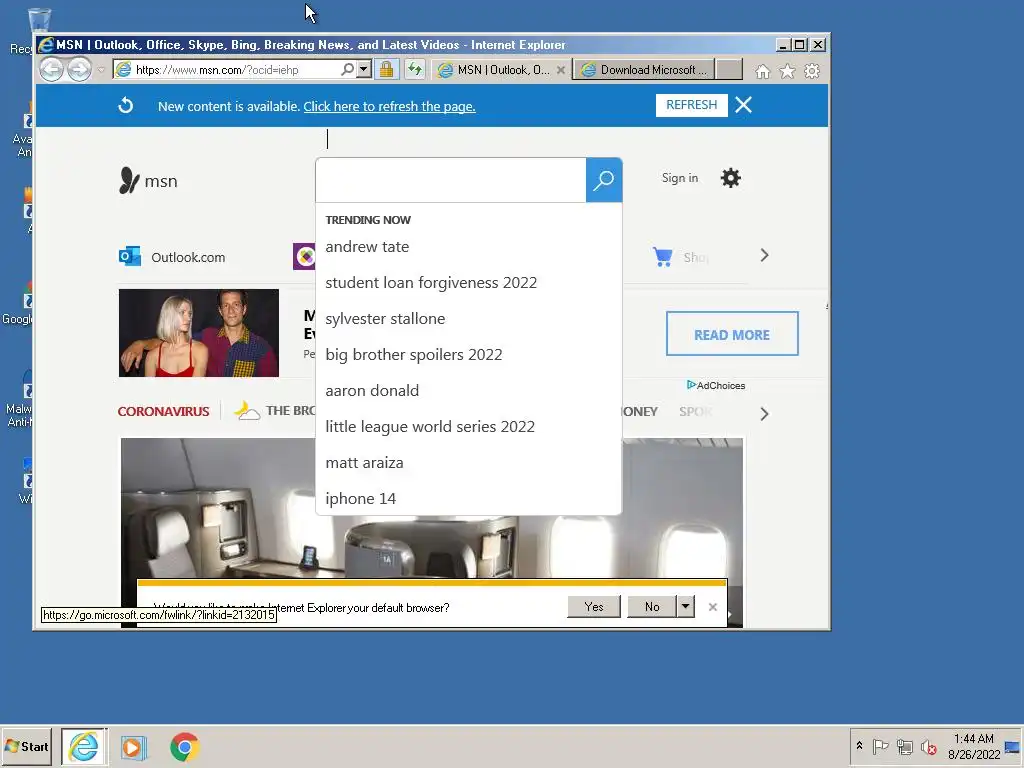The width and height of the screenshot is (1024, 768).
Task: Expand more shortcuts with right chevron
Action: pyautogui.click(x=764, y=255)
